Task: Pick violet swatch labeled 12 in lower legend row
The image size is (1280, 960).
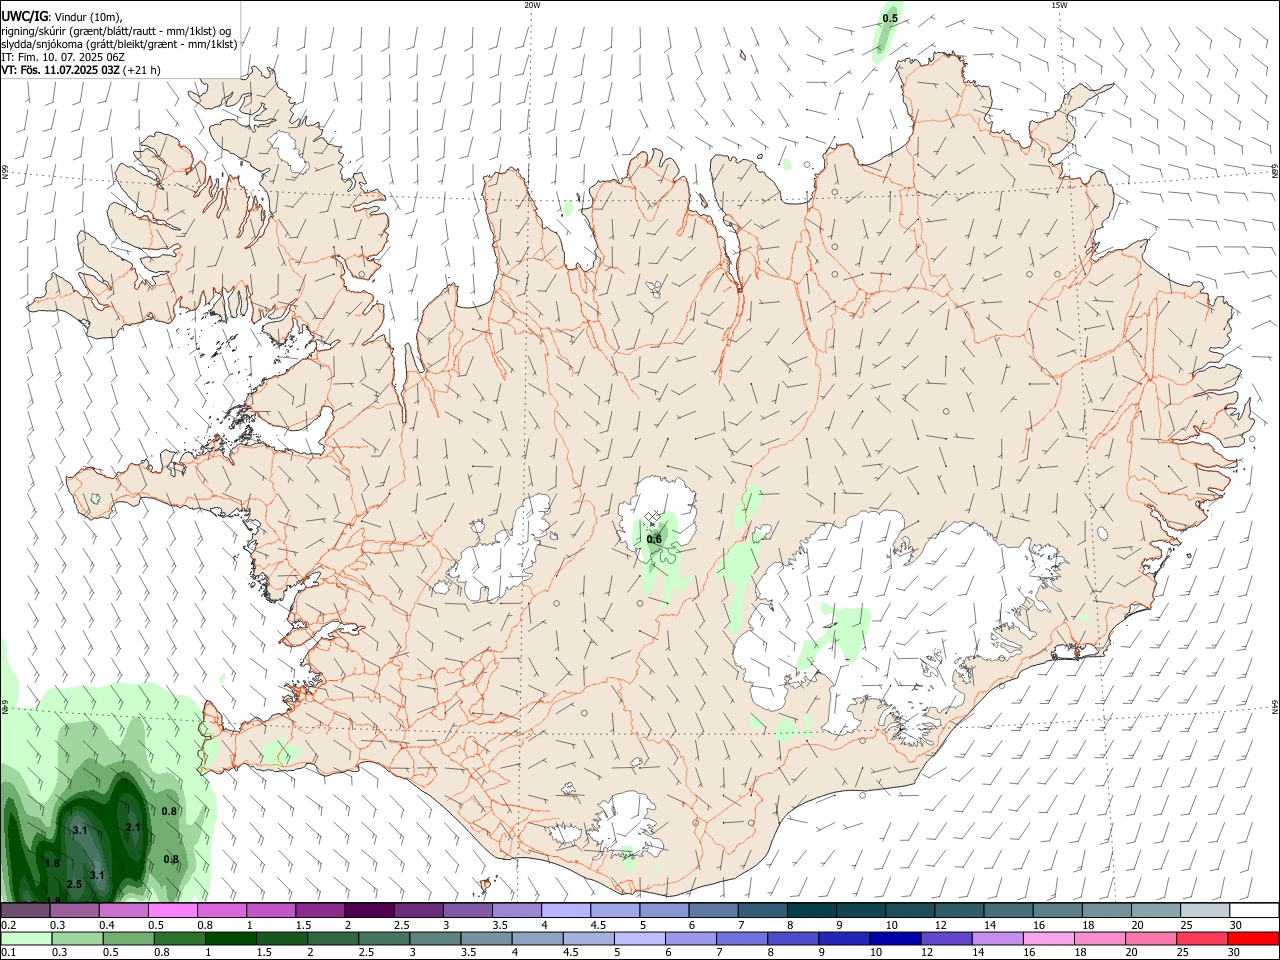Action: click(946, 938)
